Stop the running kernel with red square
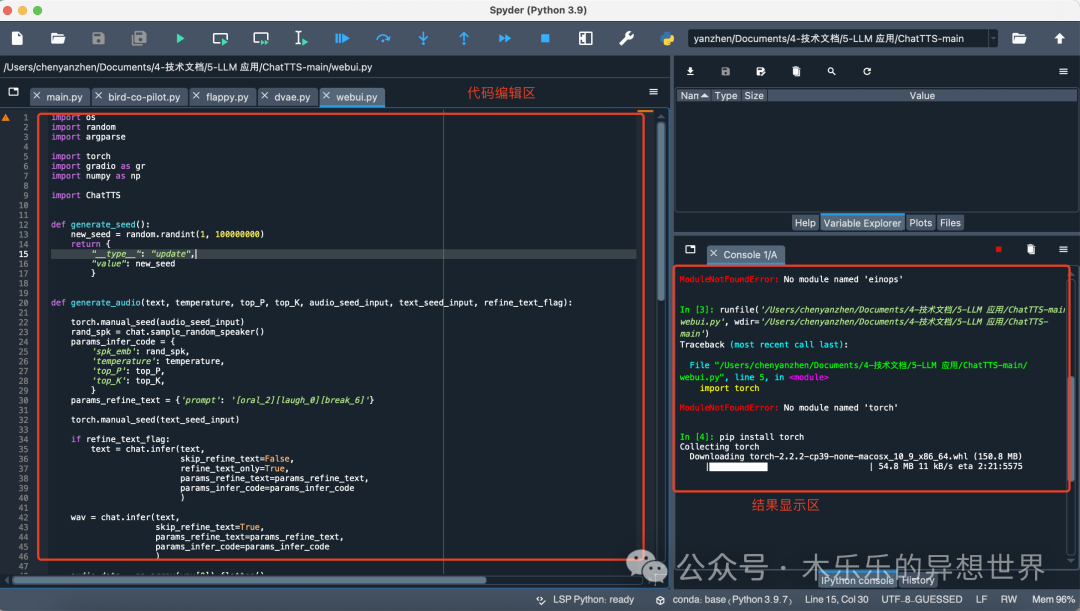 (998, 249)
